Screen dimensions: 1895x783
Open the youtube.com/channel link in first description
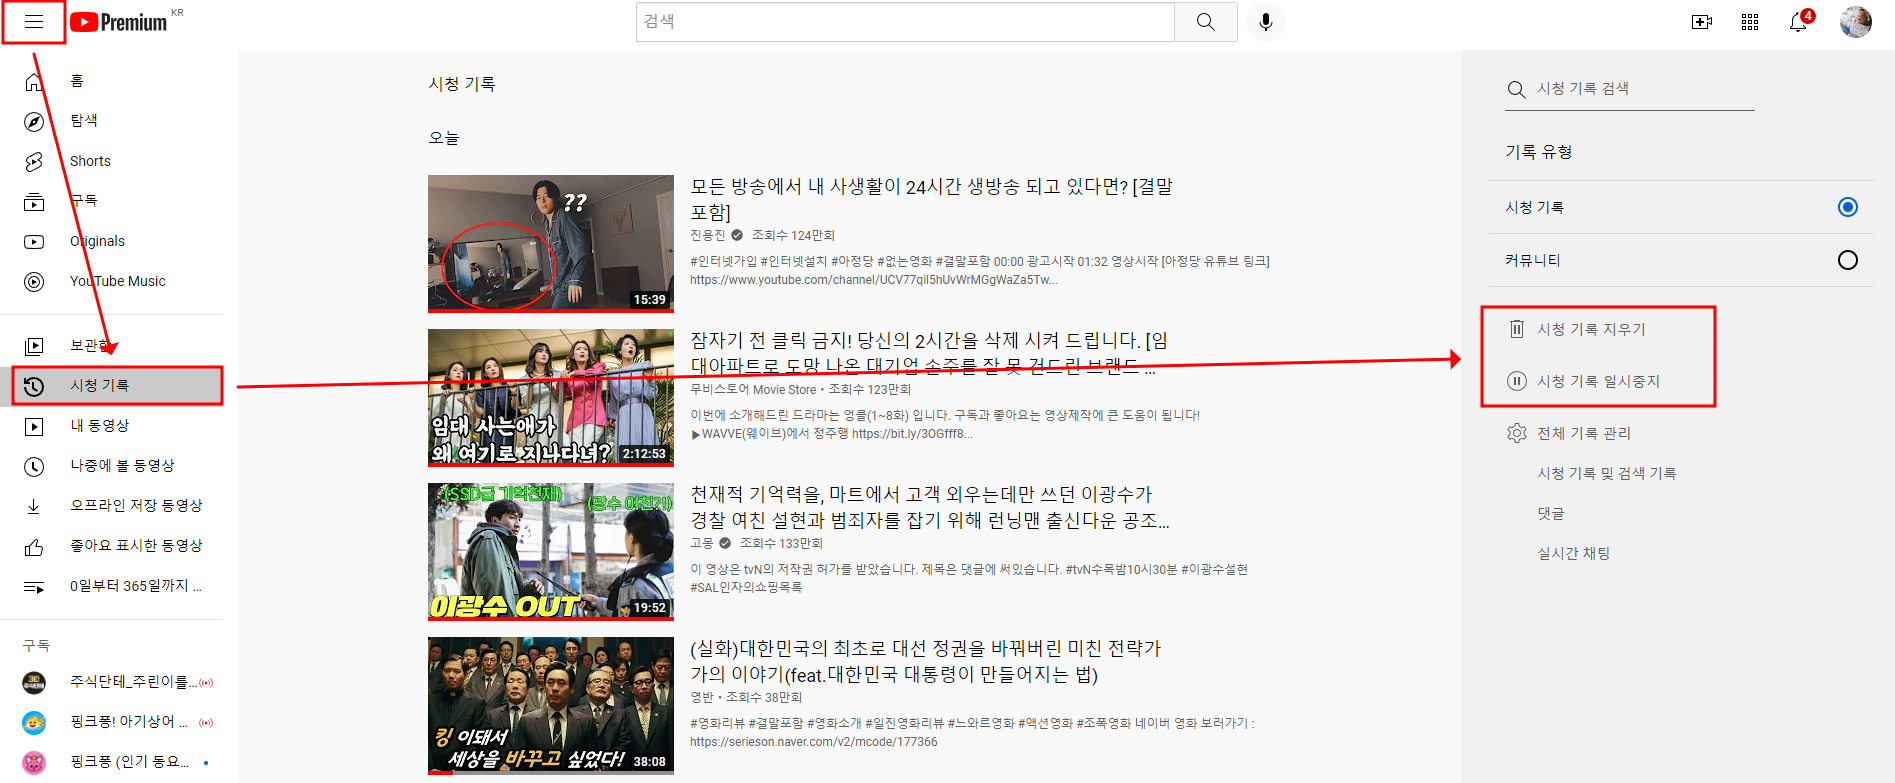[873, 280]
